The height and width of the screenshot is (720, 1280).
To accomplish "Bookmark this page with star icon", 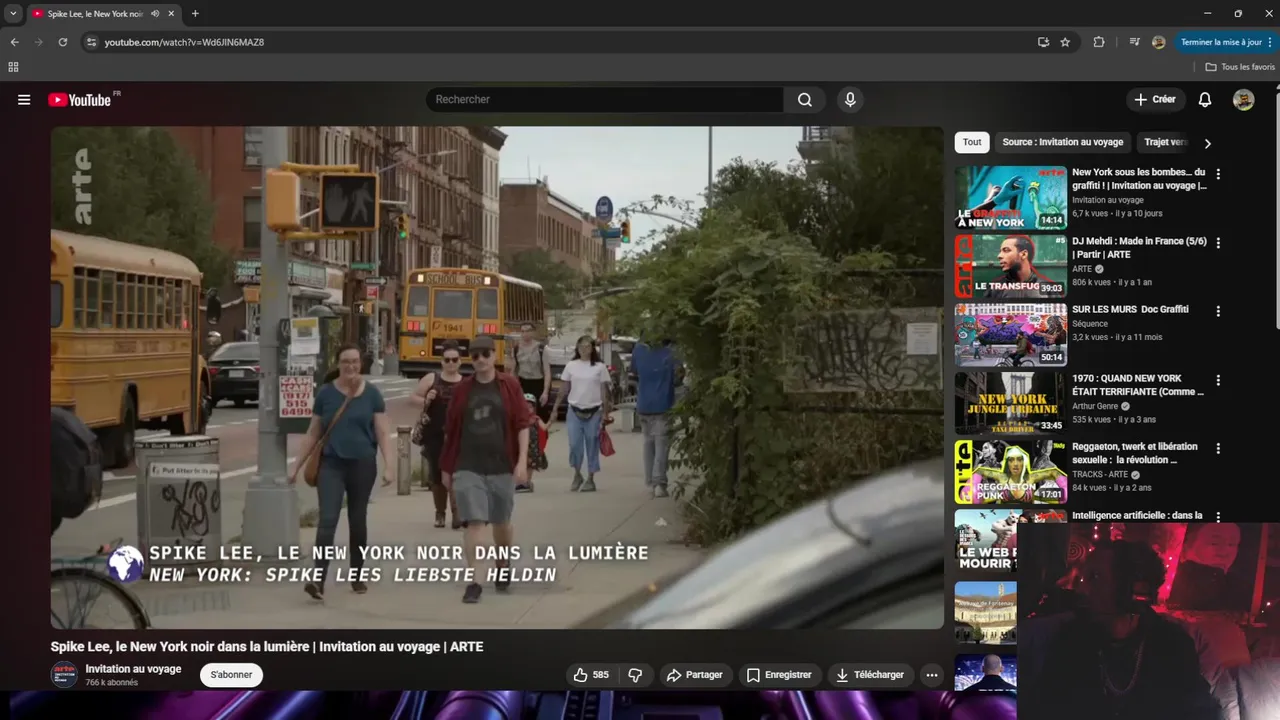I will pyautogui.click(x=1065, y=42).
